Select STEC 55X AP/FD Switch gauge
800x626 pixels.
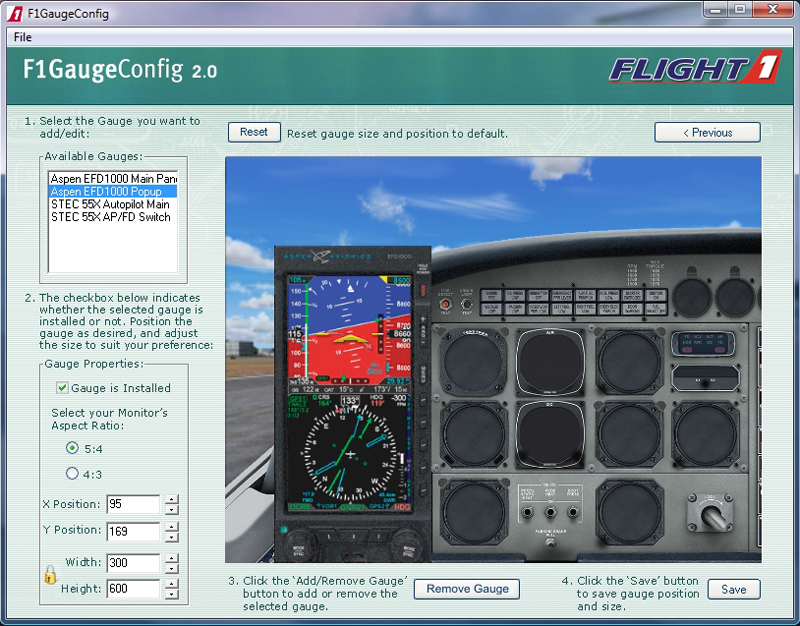tap(113, 217)
